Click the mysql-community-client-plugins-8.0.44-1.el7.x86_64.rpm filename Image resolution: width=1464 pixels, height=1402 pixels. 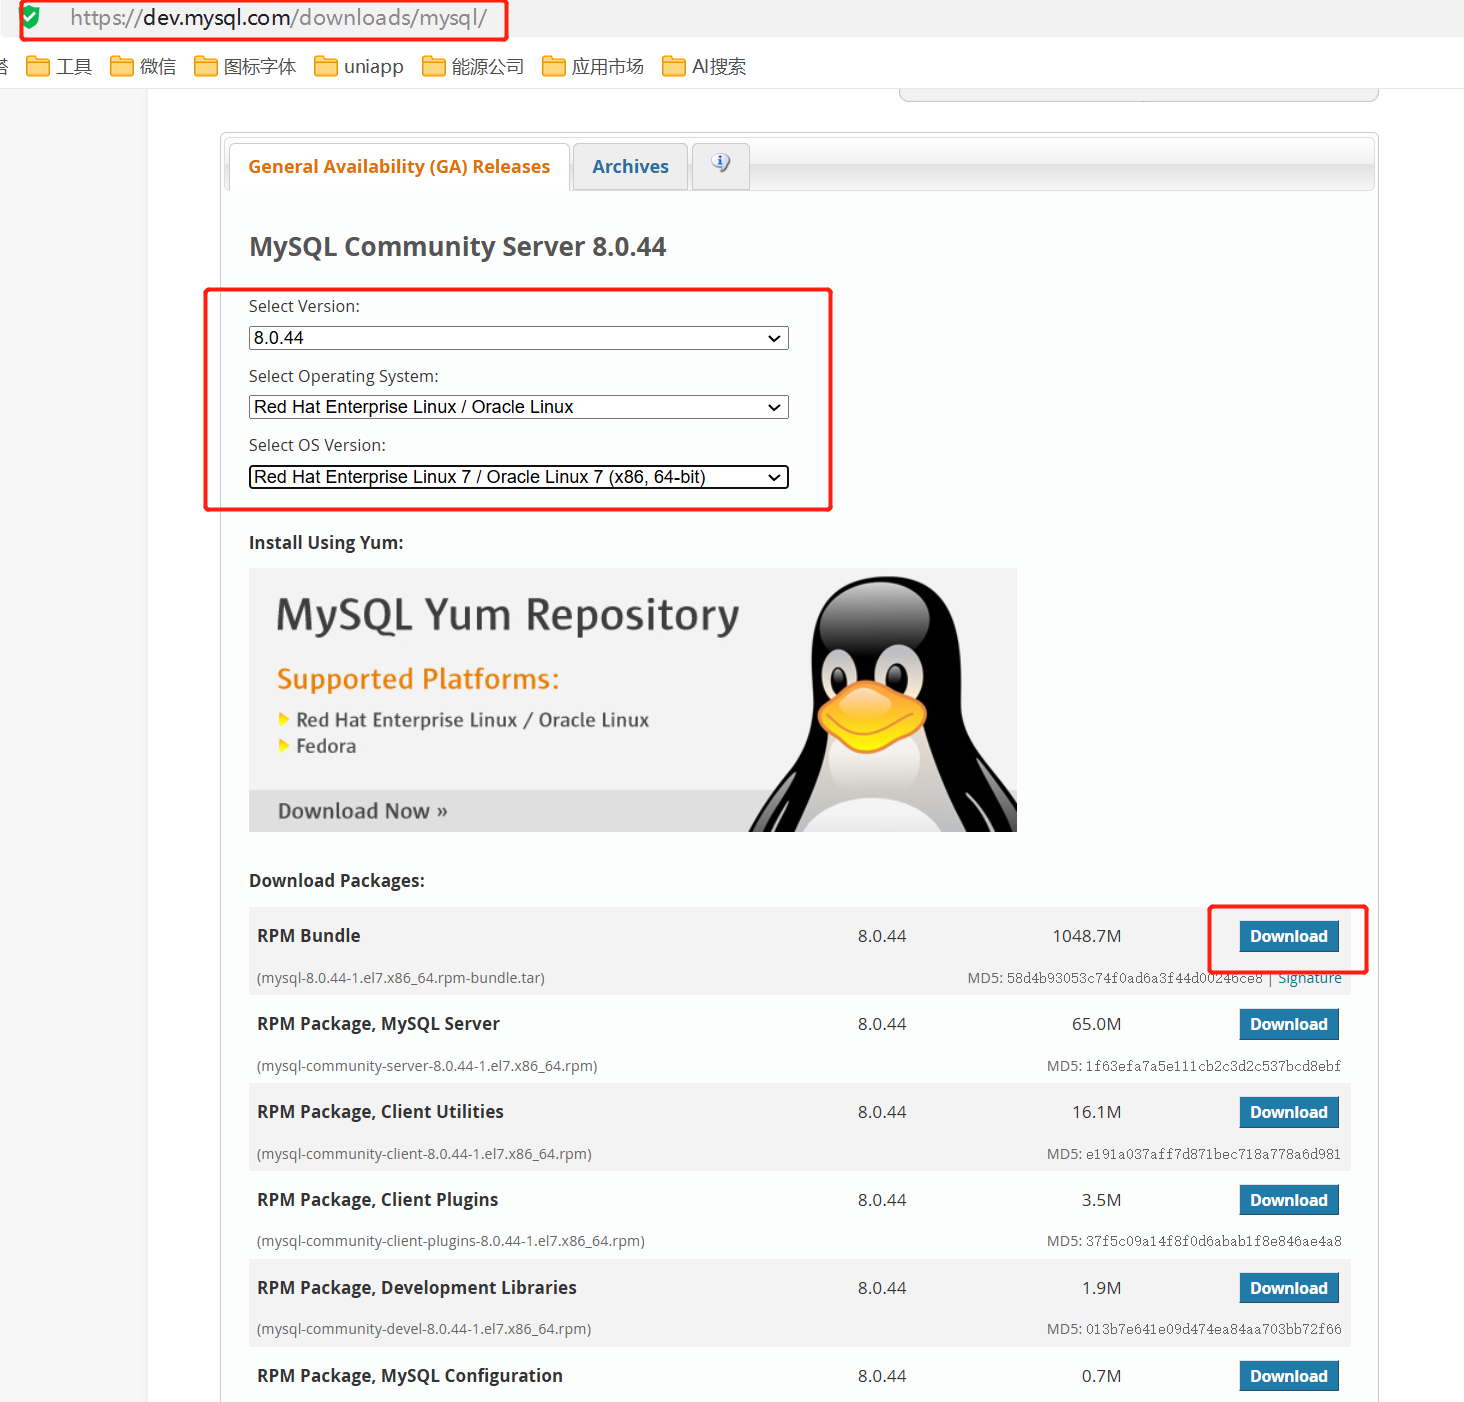pos(451,1241)
